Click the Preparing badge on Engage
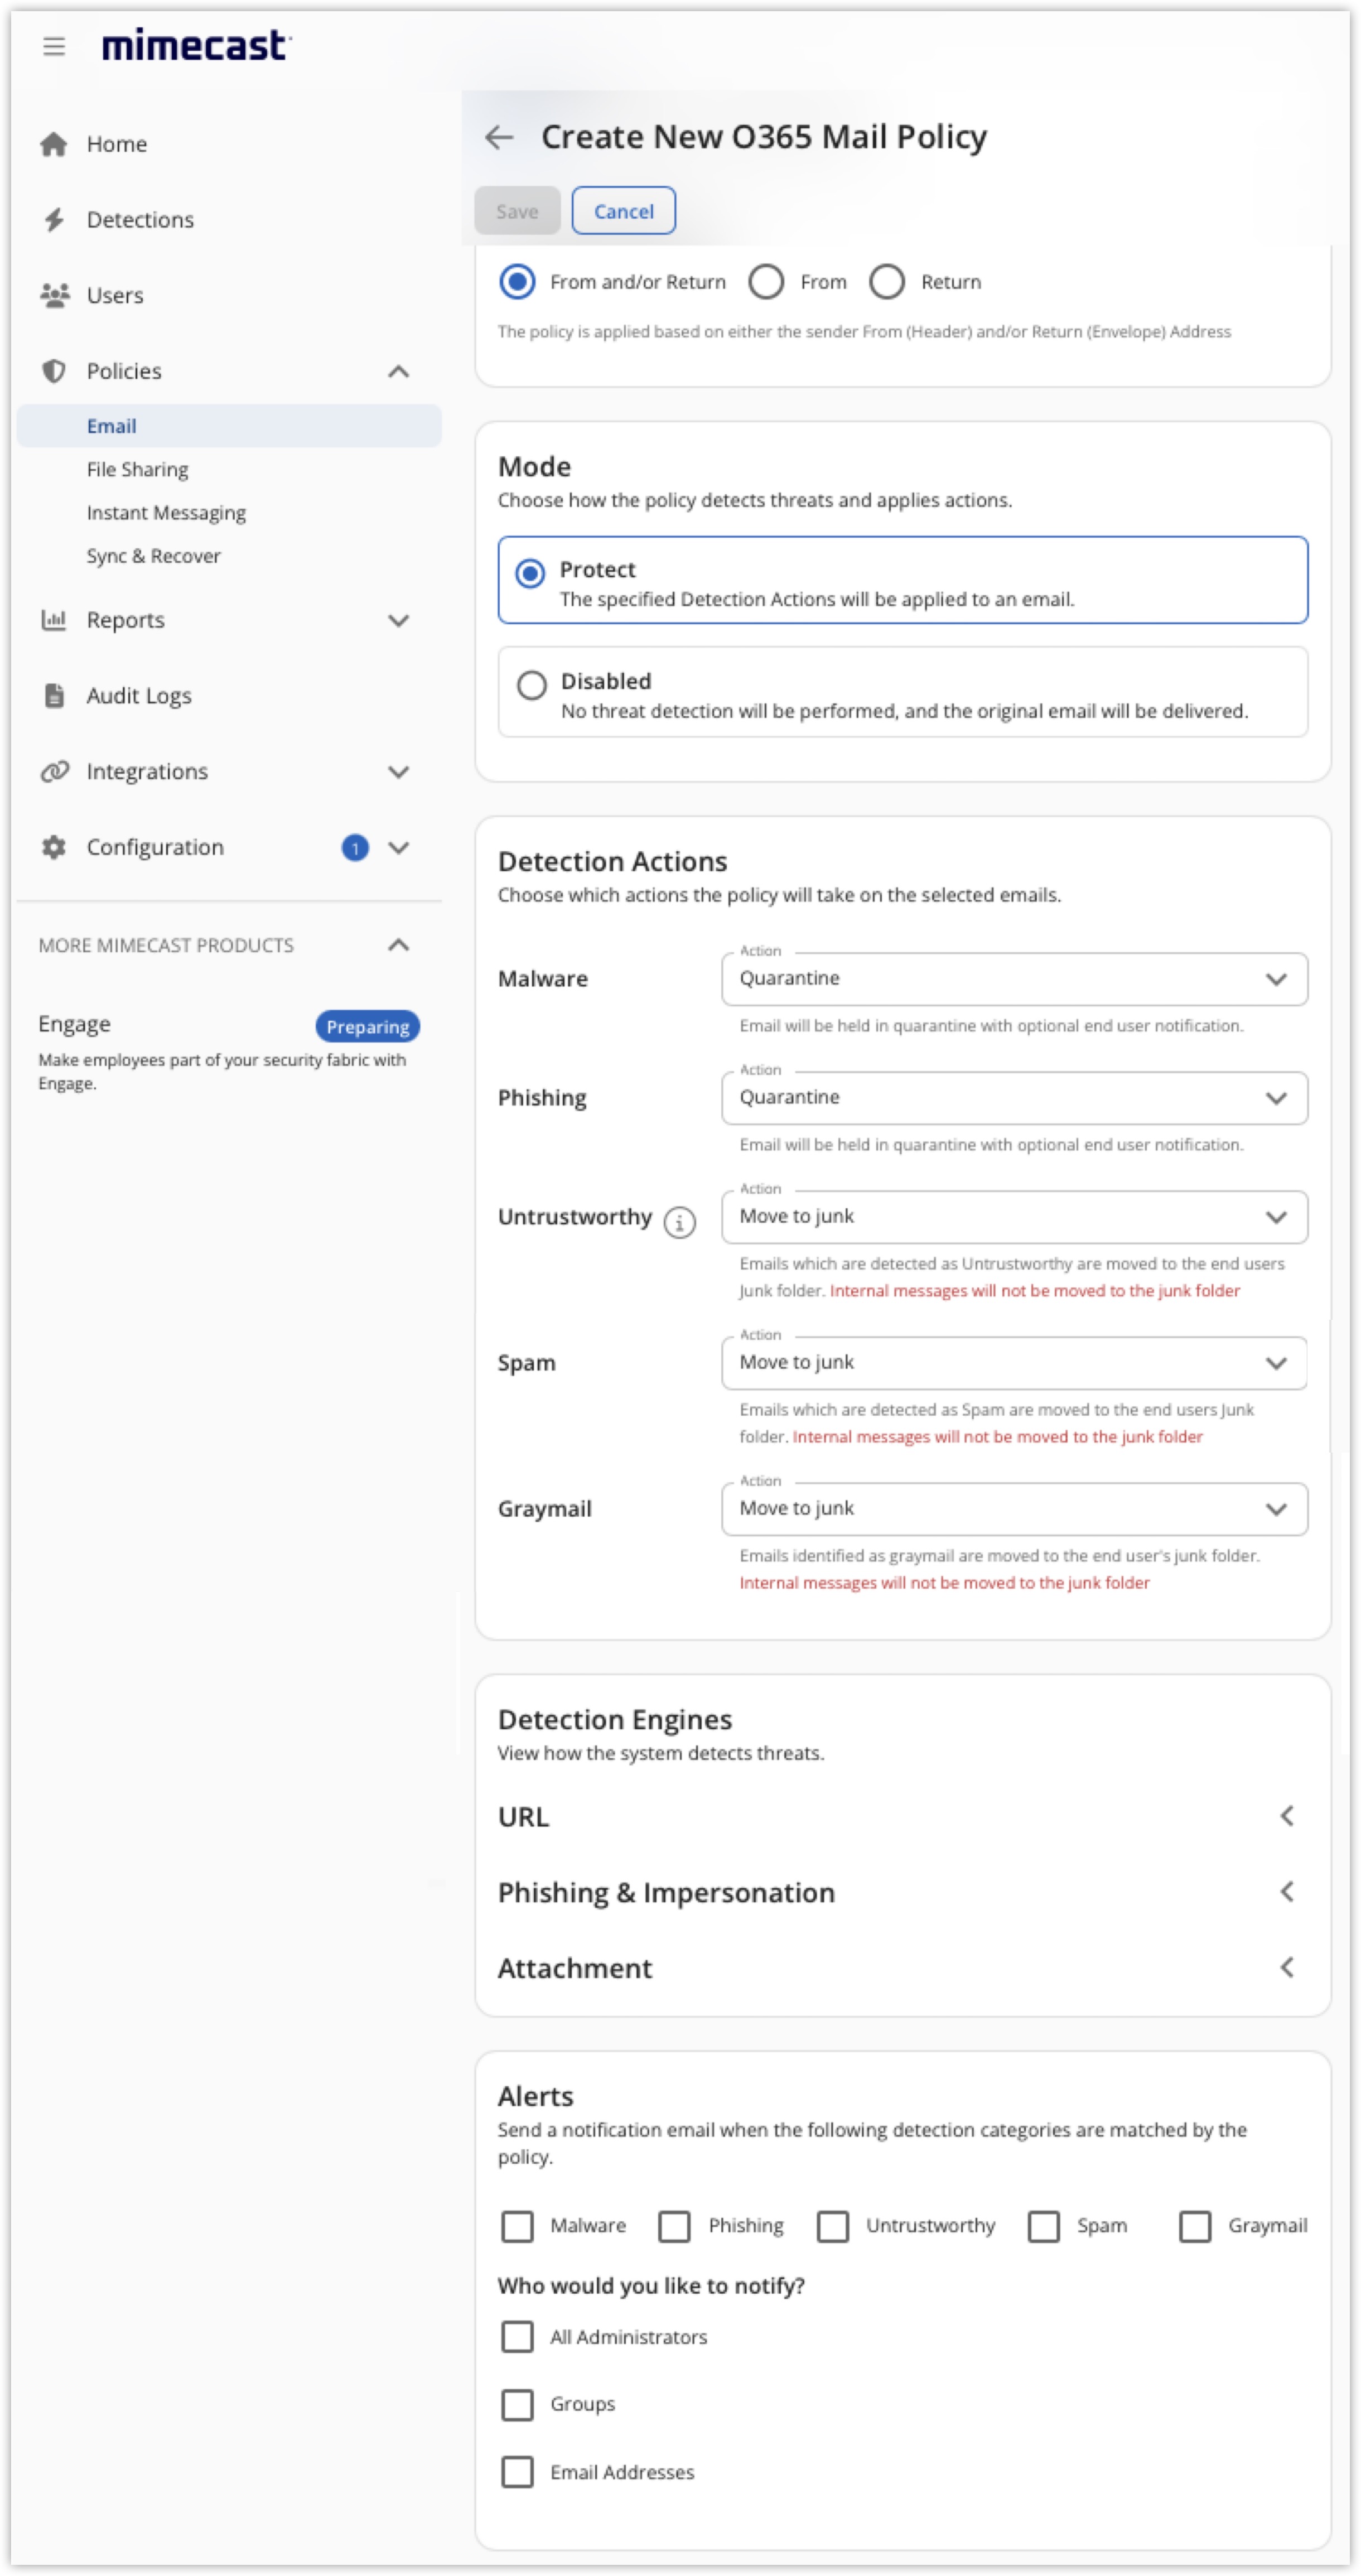This screenshot has height=2576, width=1361. point(367,1026)
